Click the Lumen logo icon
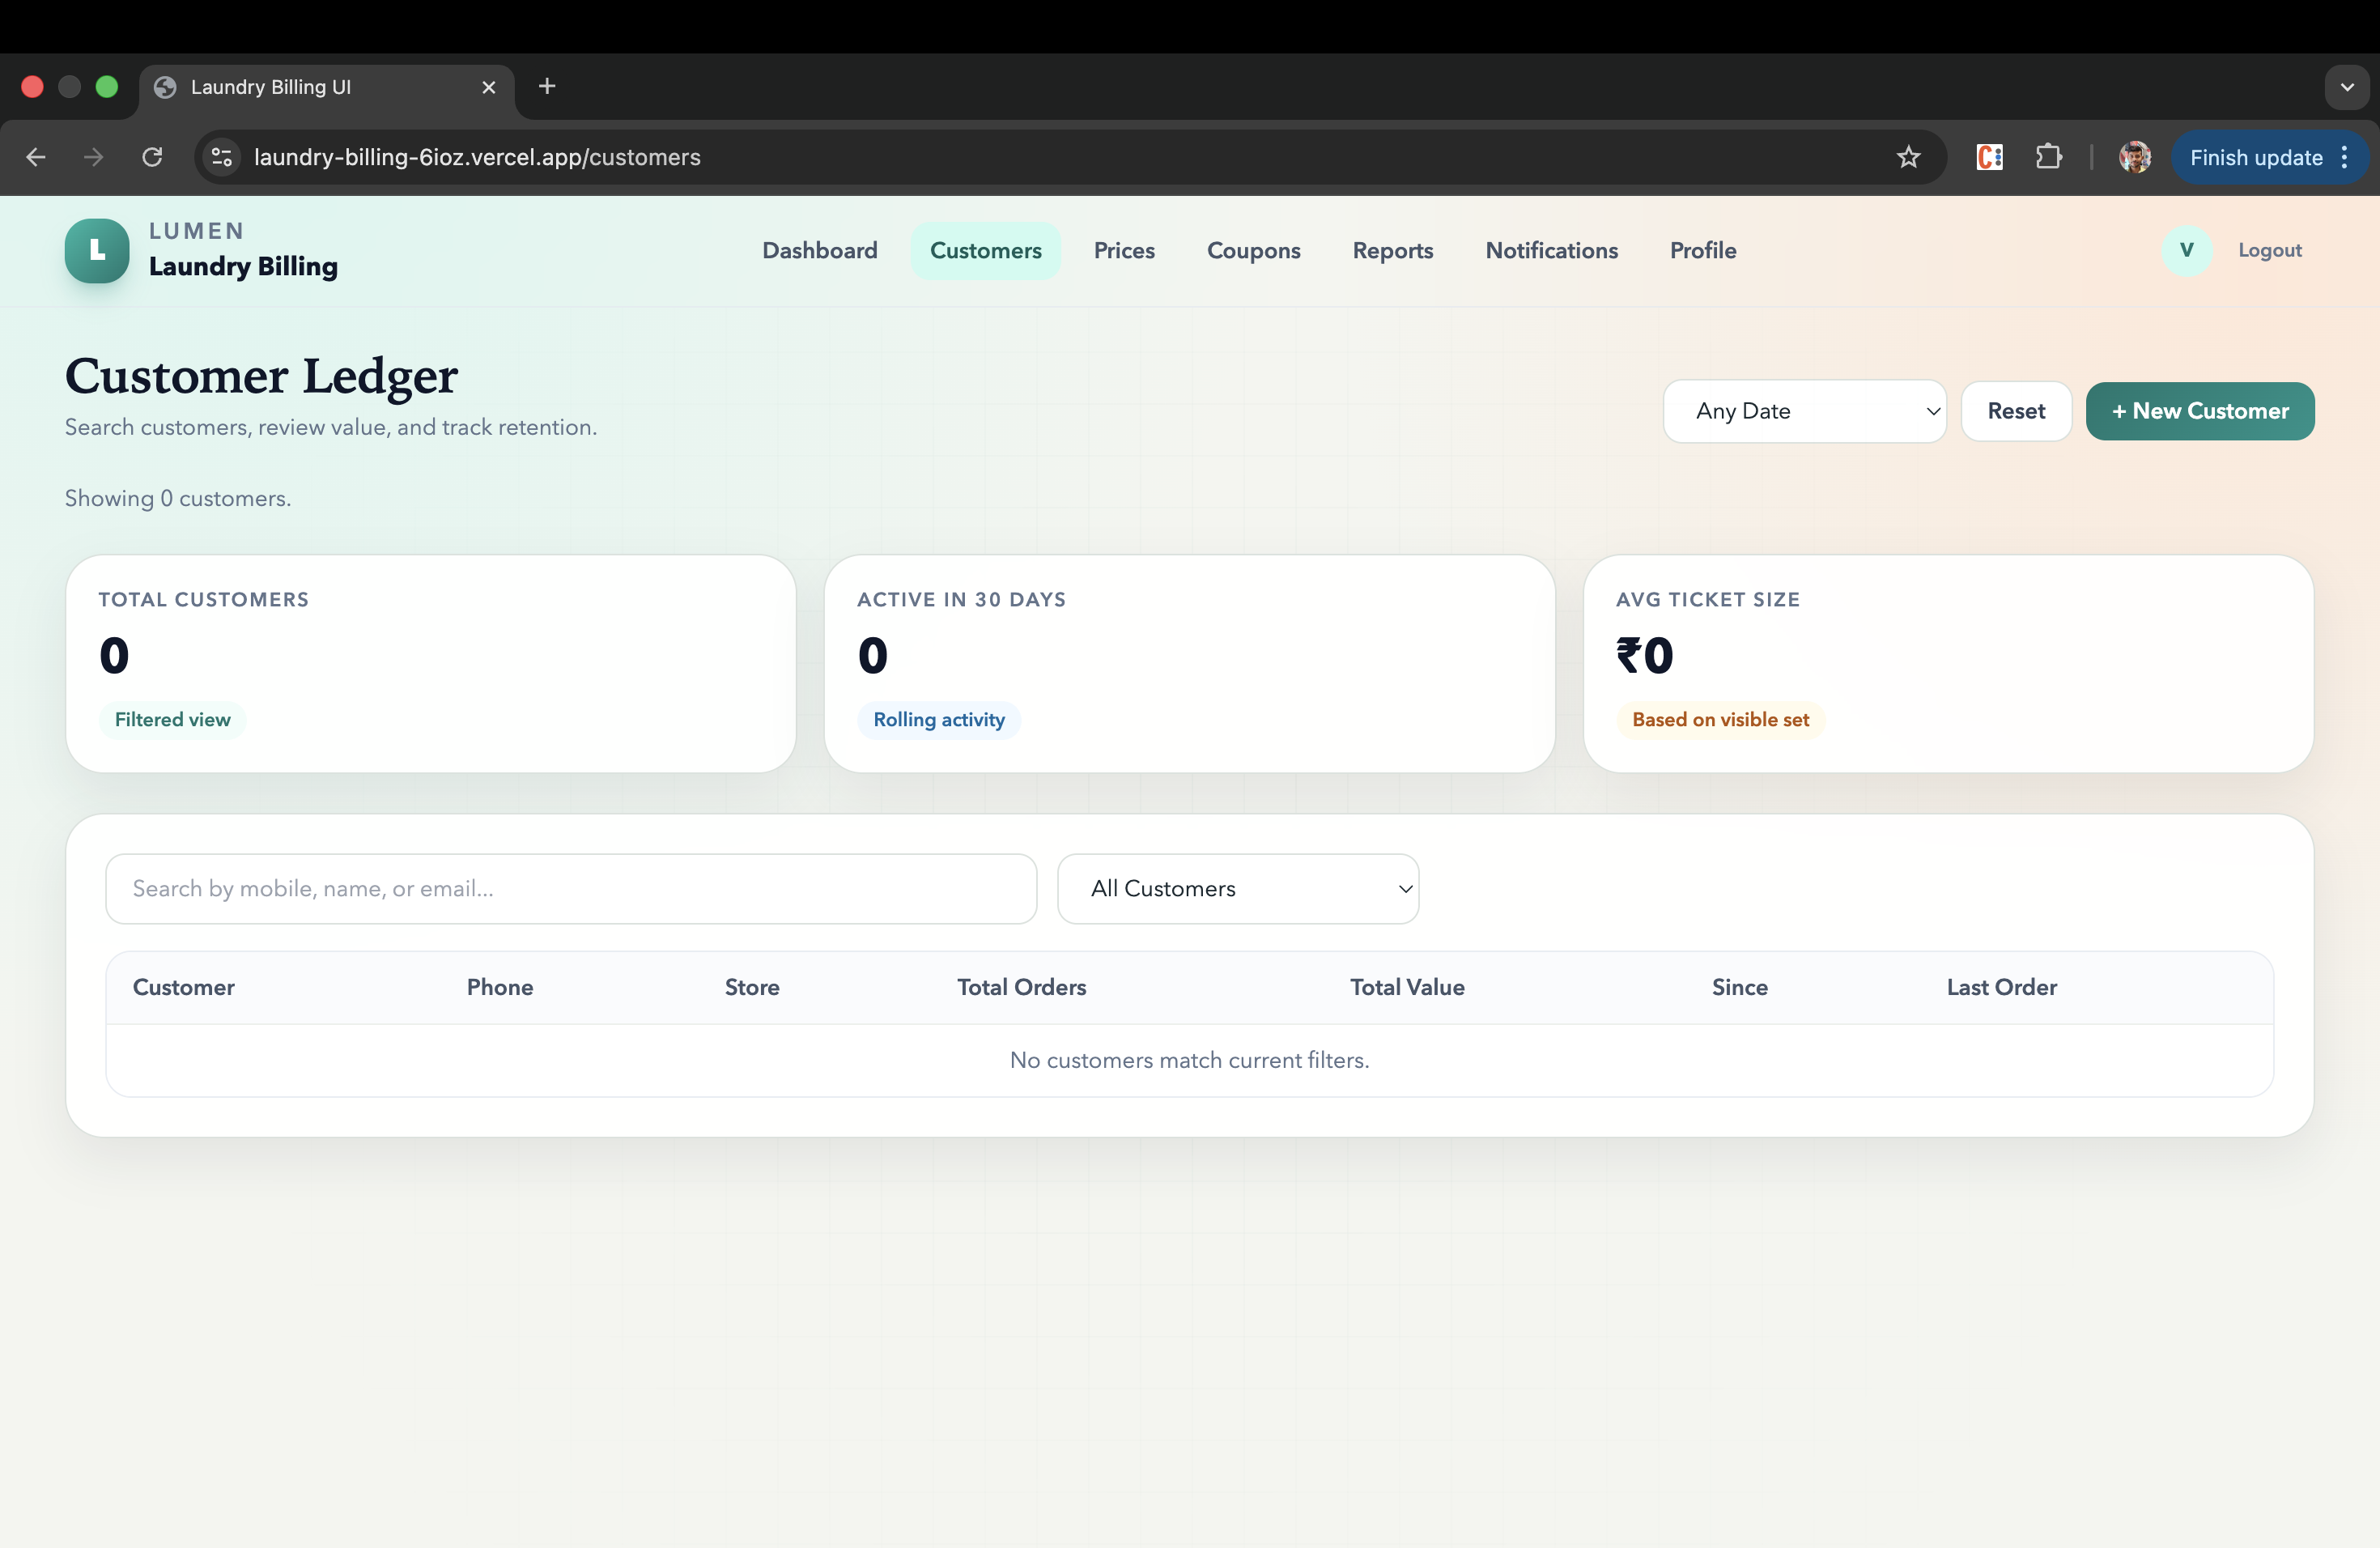 click(97, 251)
